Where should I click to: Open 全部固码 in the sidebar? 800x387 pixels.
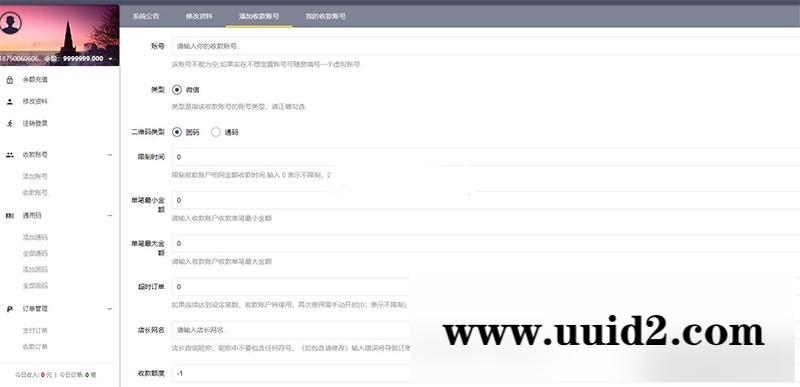(35, 286)
